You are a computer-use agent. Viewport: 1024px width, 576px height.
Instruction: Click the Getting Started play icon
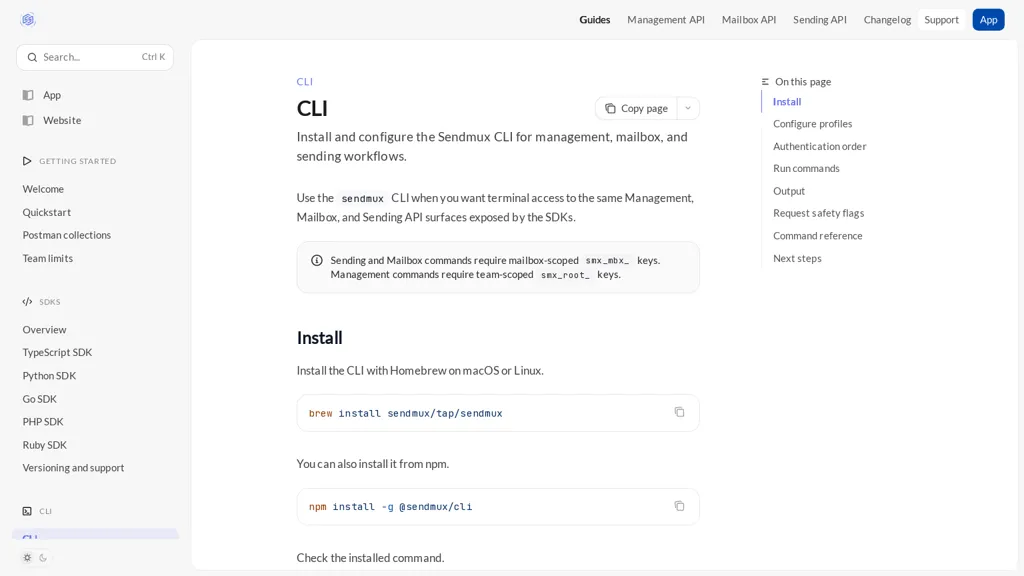pos(27,161)
